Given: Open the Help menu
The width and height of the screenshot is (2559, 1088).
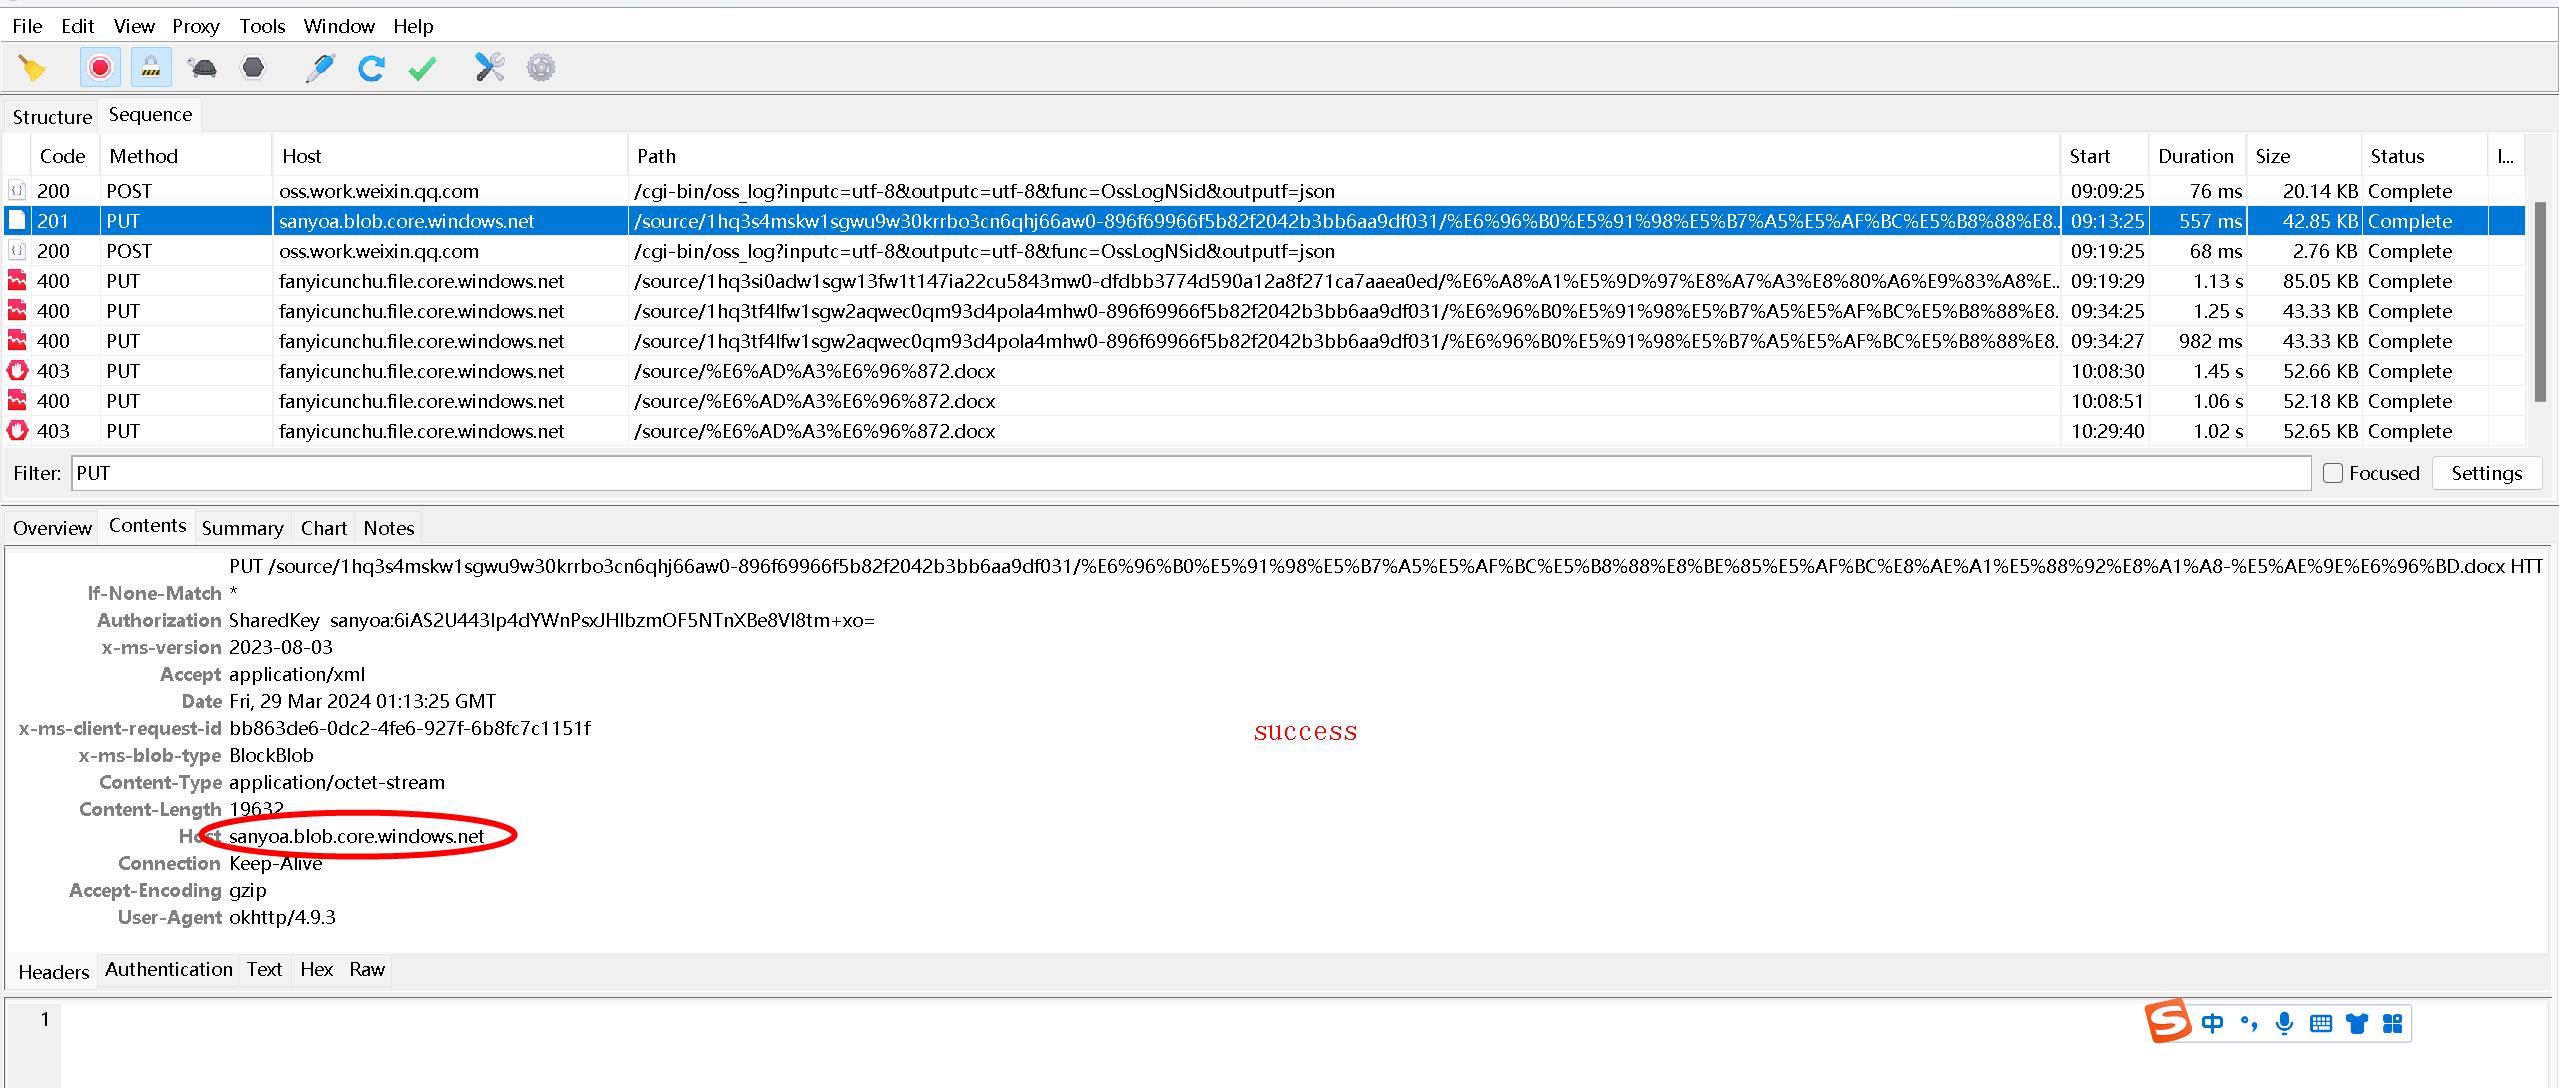Looking at the screenshot, I should pos(413,26).
